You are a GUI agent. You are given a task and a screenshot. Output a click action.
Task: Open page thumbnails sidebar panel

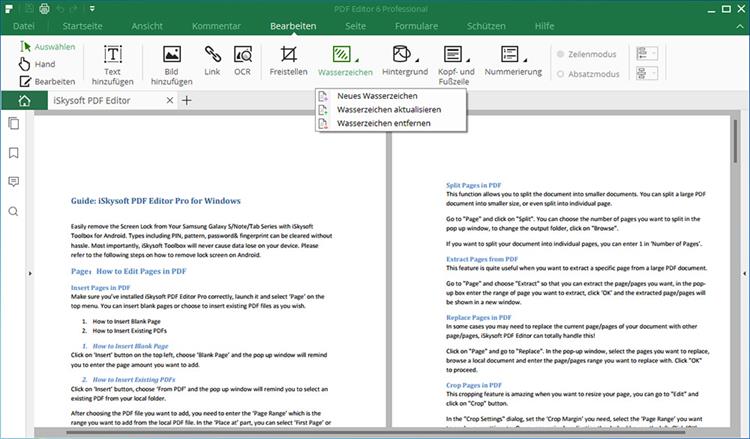[x=13, y=123]
